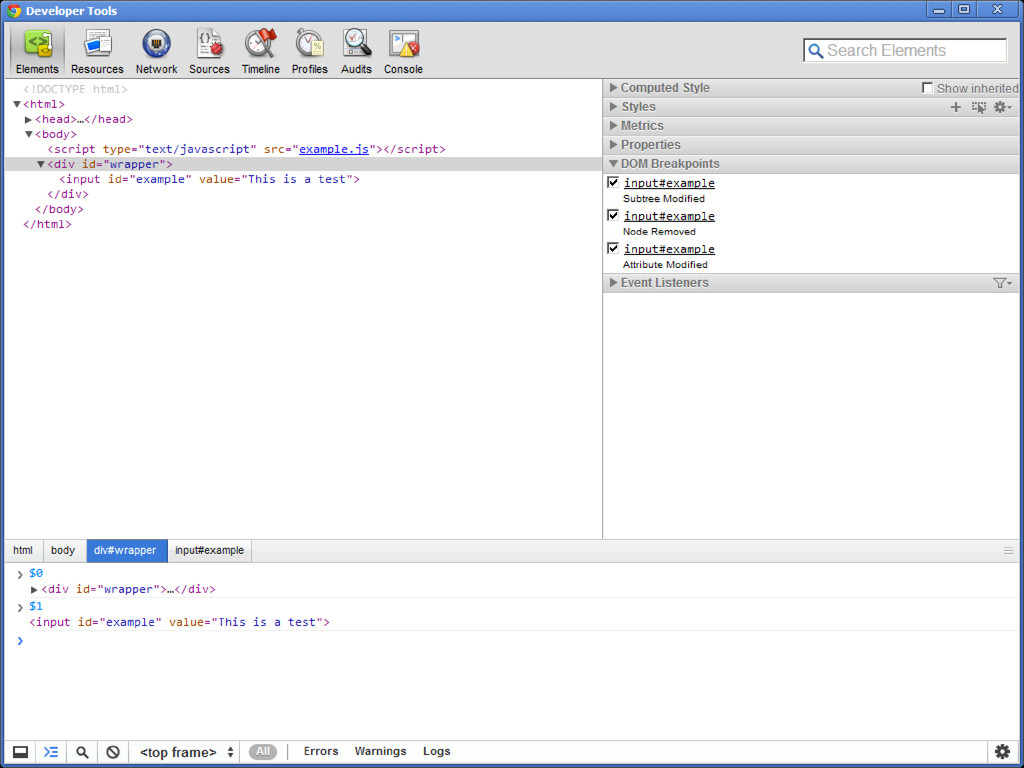This screenshot has width=1024, height=768.
Task: Open the Resources panel
Action: point(97,52)
